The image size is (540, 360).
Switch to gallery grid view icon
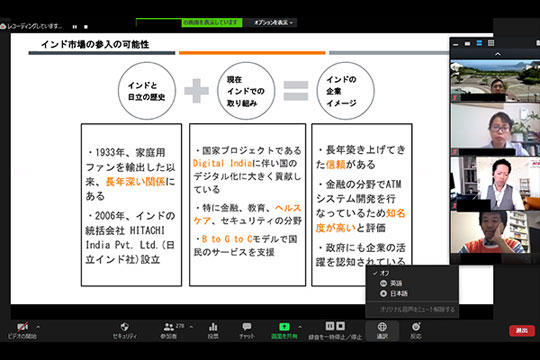[491, 43]
